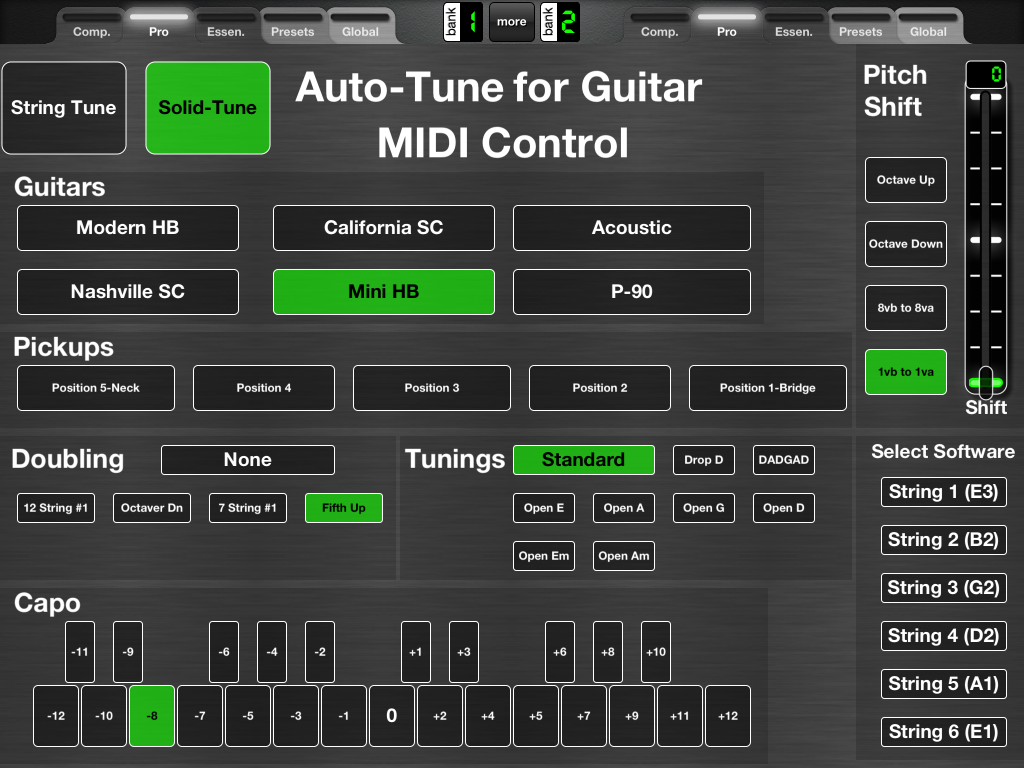The height and width of the screenshot is (768, 1024).
Task: Open the right Comp. tab
Action: (x=660, y=26)
